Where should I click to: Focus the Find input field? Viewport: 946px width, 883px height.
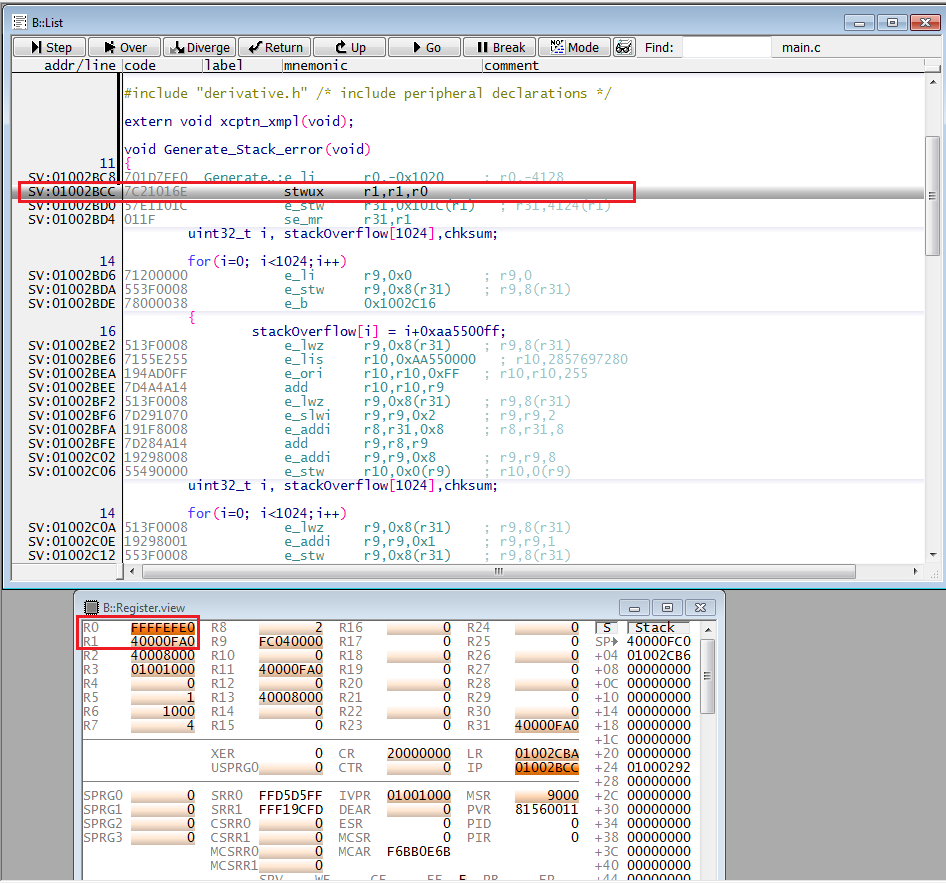pos(726,47)
